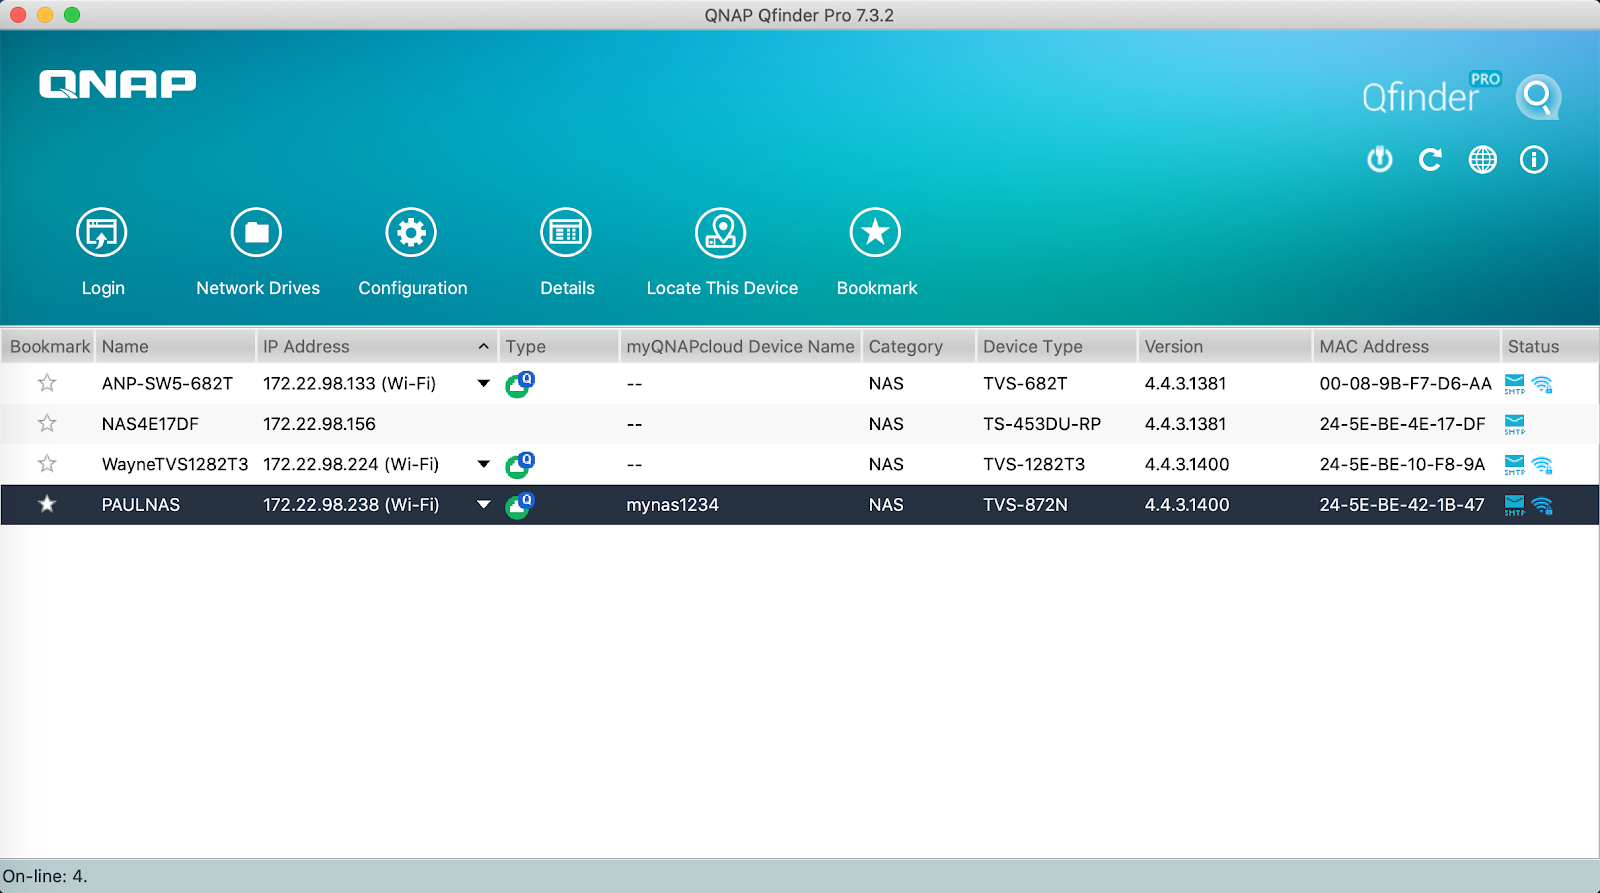The image size is (1600, 893).
Task: Select the NAS4E17DF device name
Action: click(x=150, y=424)
